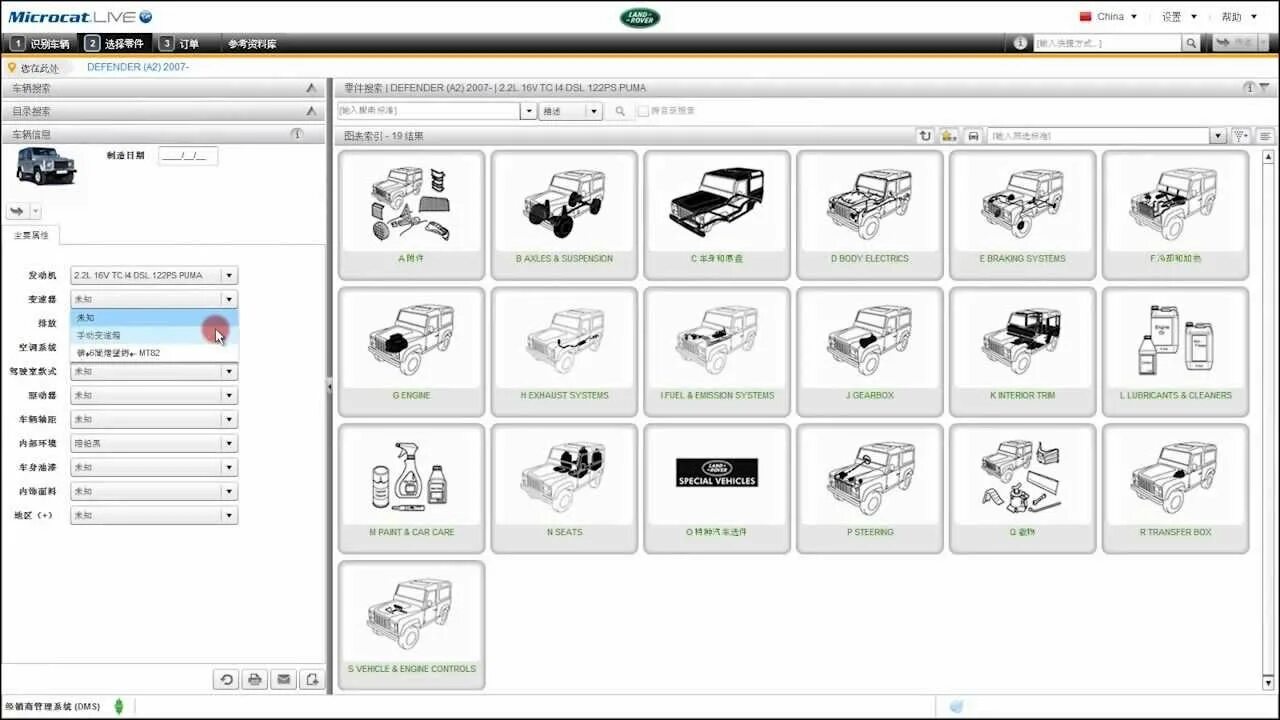Open the Special Vehicles category tile

pos(717,489)
